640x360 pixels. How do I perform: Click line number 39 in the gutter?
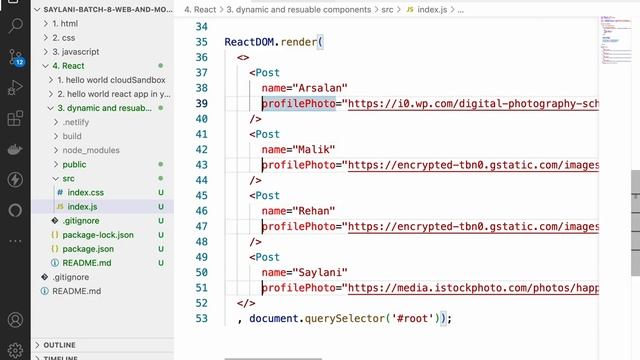click(x=202, y=104)
